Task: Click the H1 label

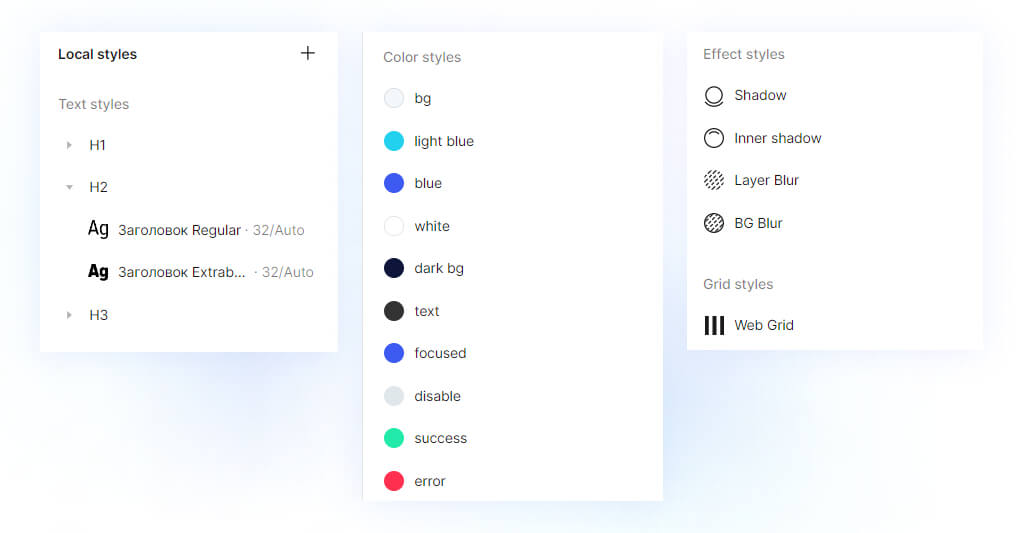Action: coord(97,145)
